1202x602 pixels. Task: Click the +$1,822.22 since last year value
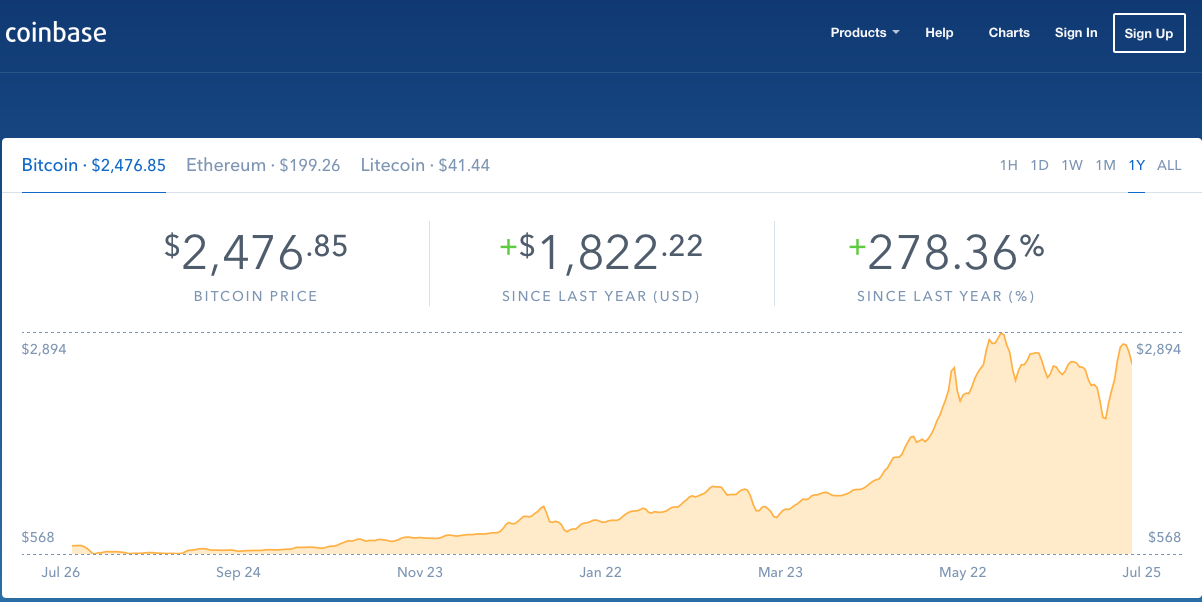601,252
